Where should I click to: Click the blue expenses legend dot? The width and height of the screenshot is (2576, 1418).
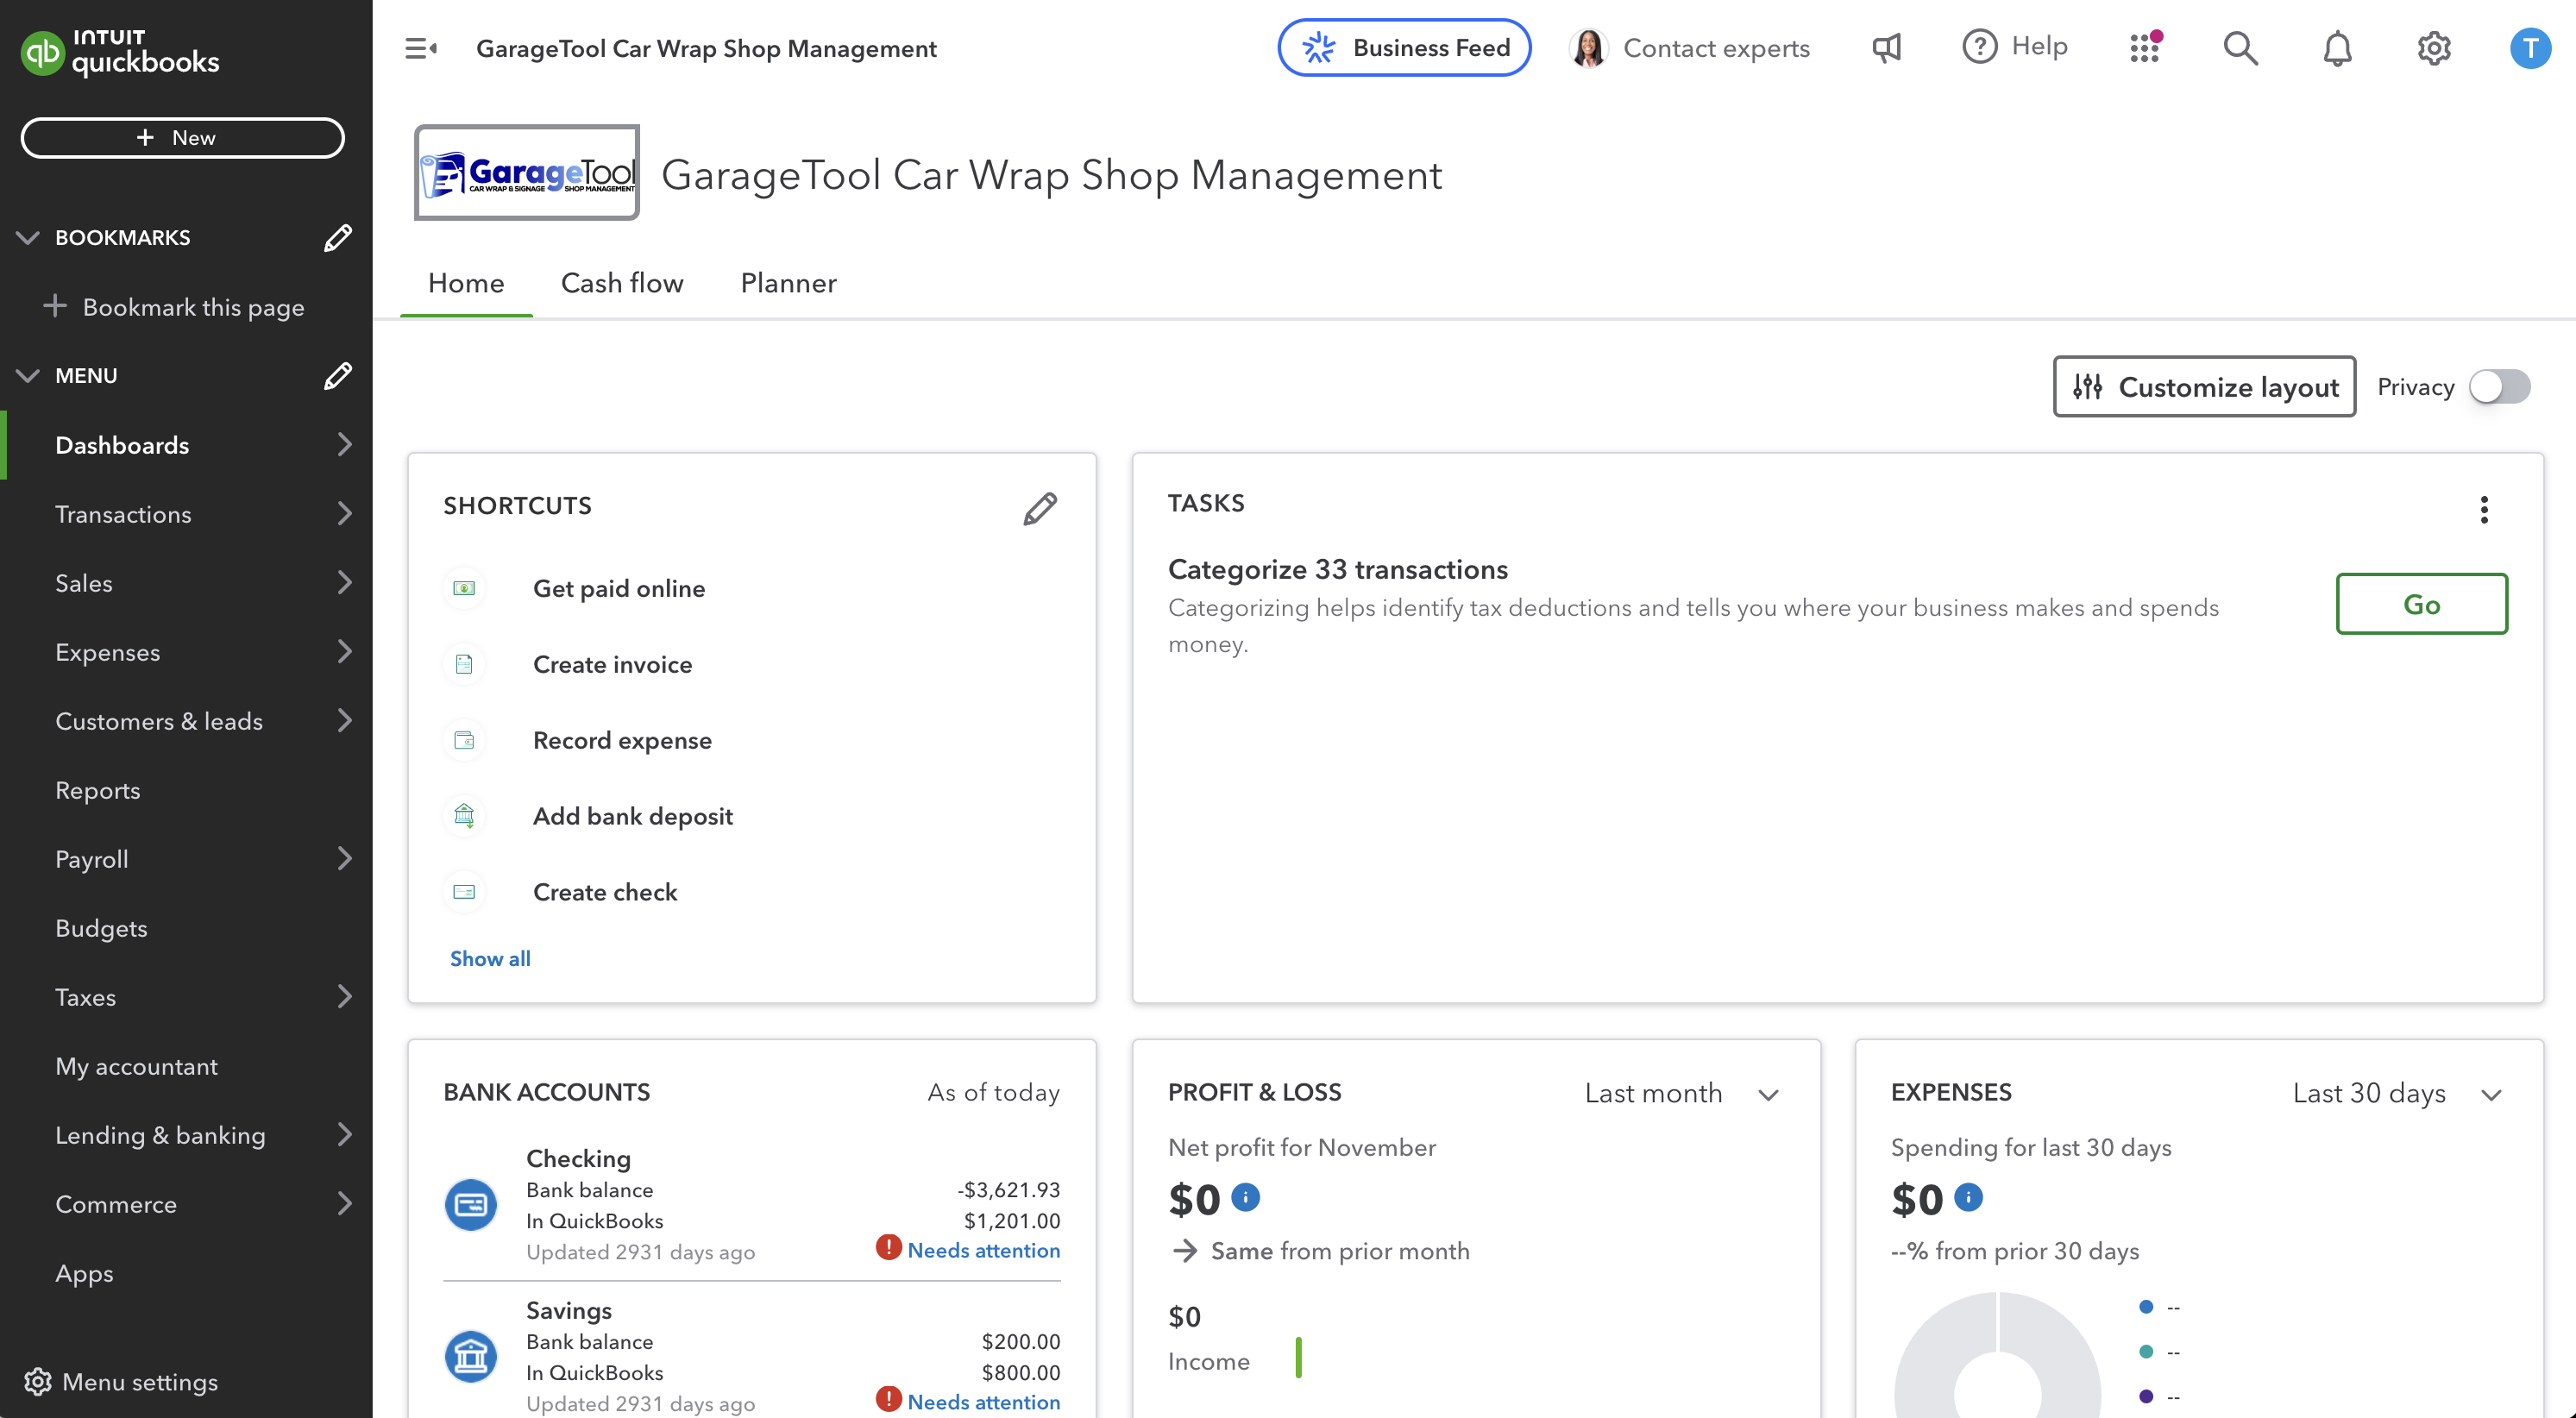(x=2145, y=1307)
